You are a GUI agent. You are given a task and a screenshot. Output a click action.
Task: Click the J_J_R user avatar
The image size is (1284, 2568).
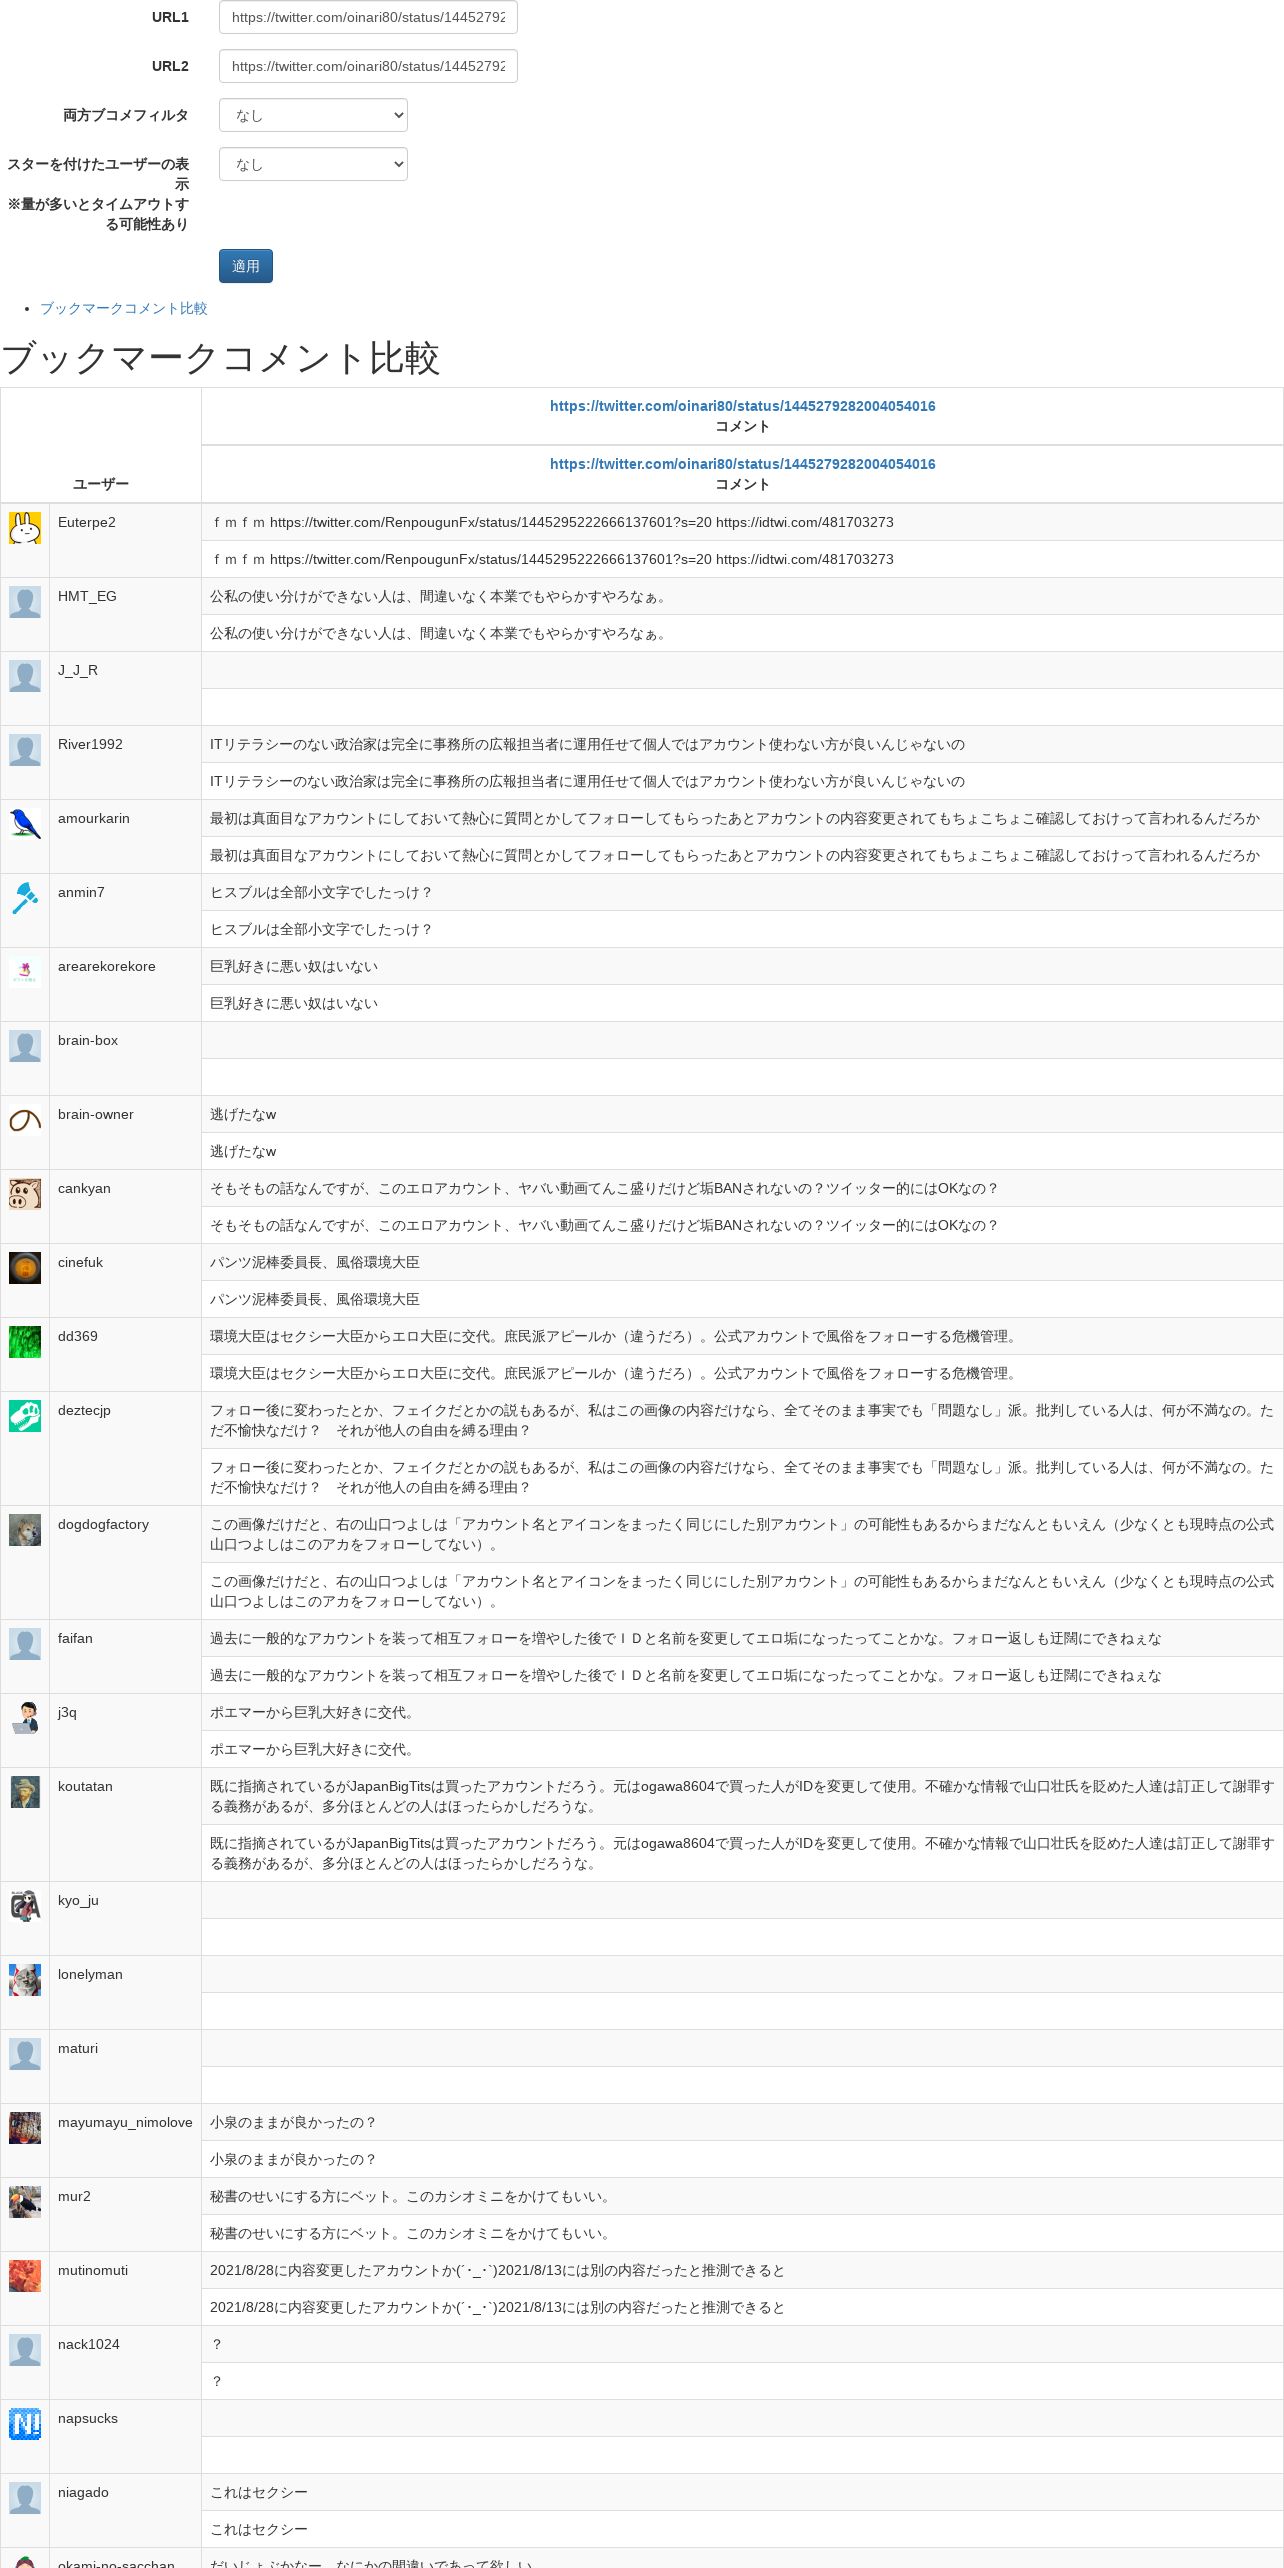click(x=25, y=676)
